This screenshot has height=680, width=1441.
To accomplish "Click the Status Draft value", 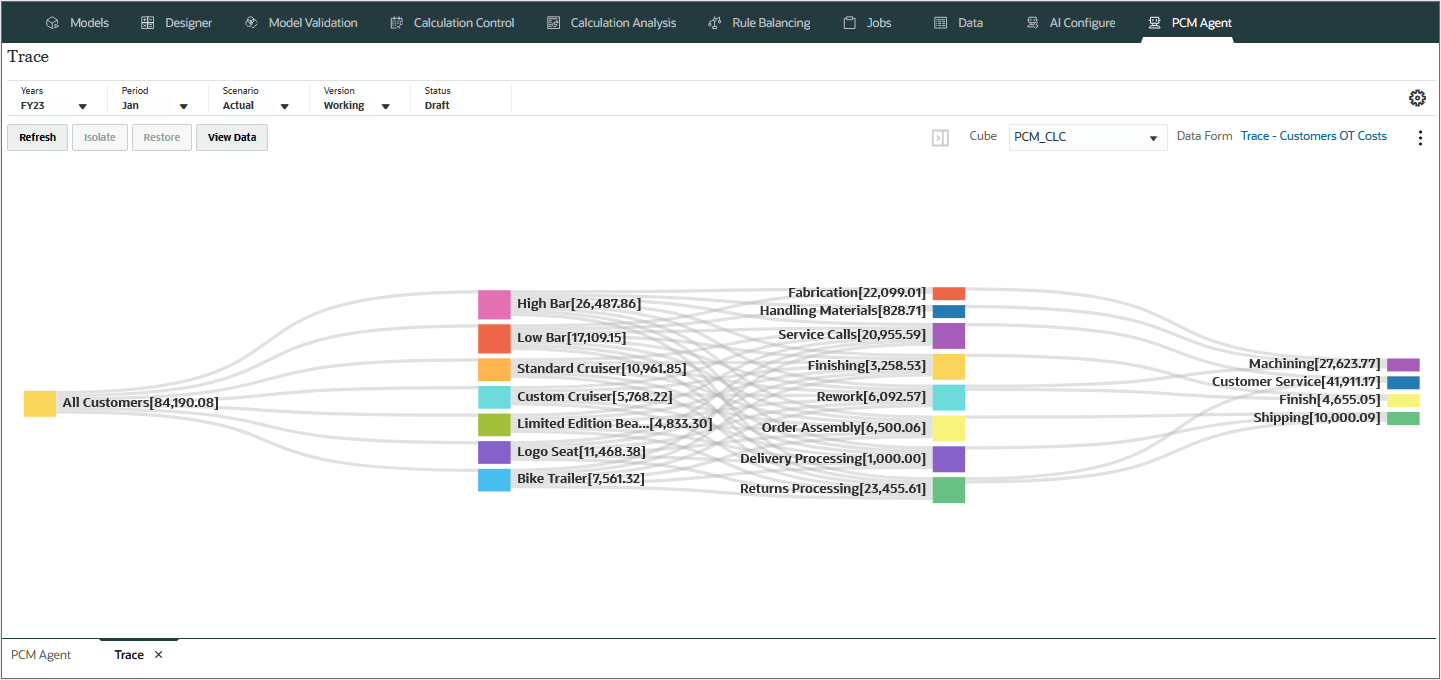I will pos(437,105).
